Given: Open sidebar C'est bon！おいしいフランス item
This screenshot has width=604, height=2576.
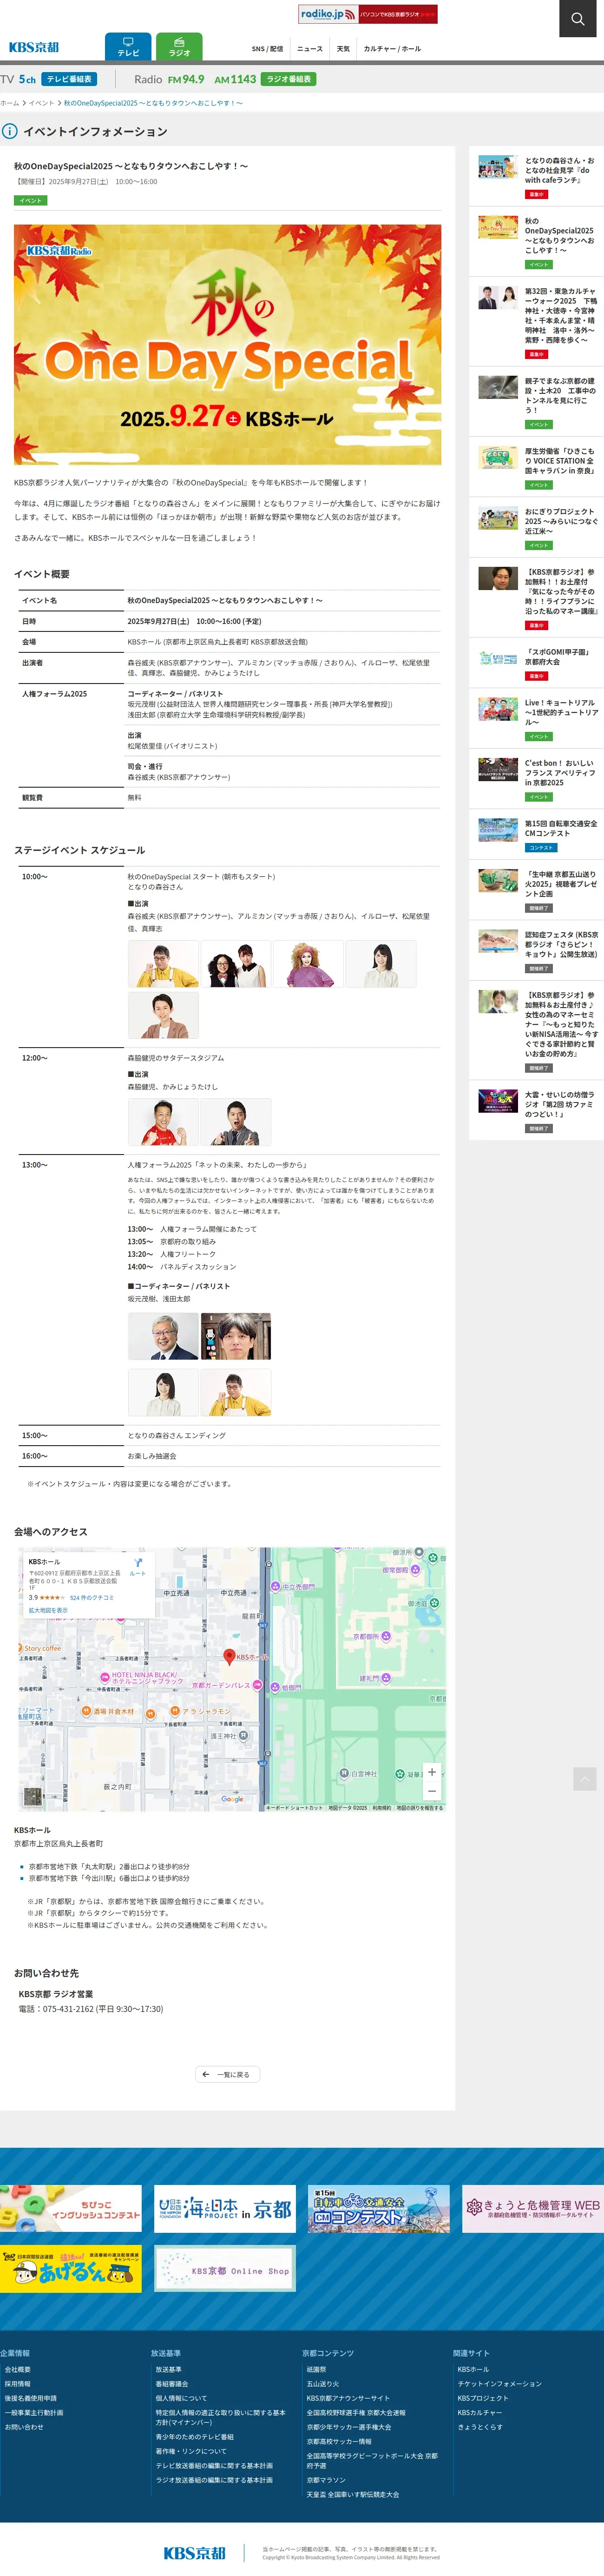Looking at the screenshot, I should point(536,778).
